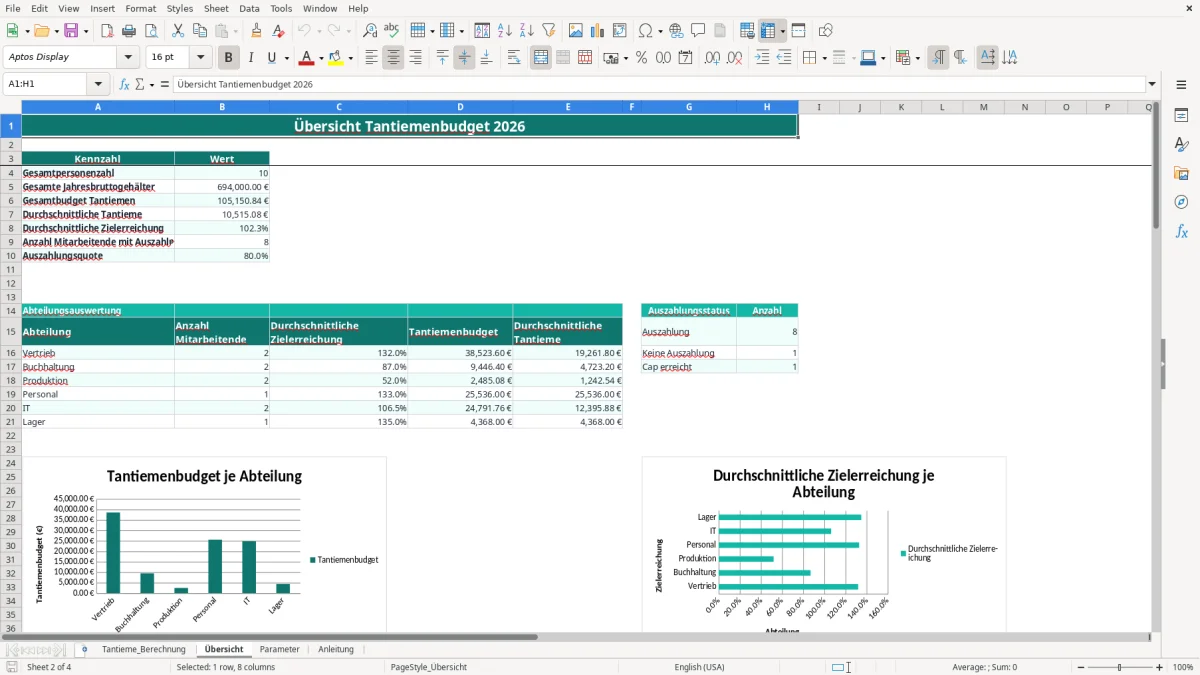Open the File menu
This screenshot has width=1200, height=675.
(12, 8)
